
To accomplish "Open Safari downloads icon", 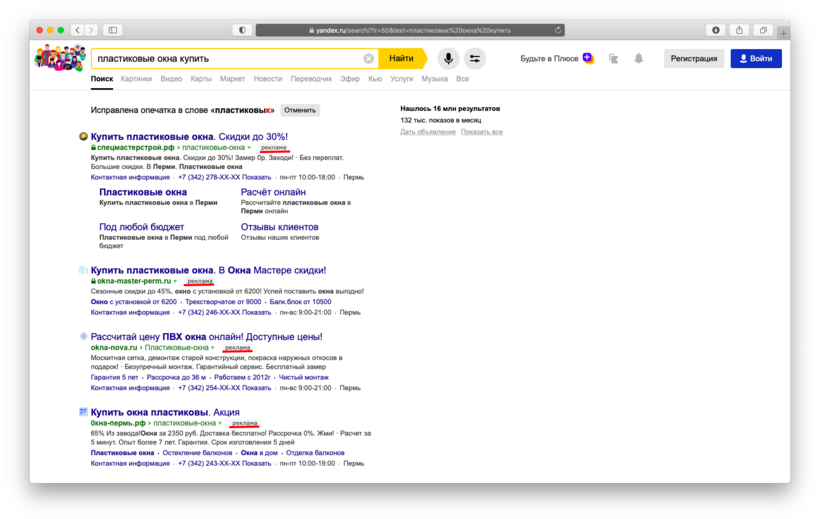I will 715,30.
